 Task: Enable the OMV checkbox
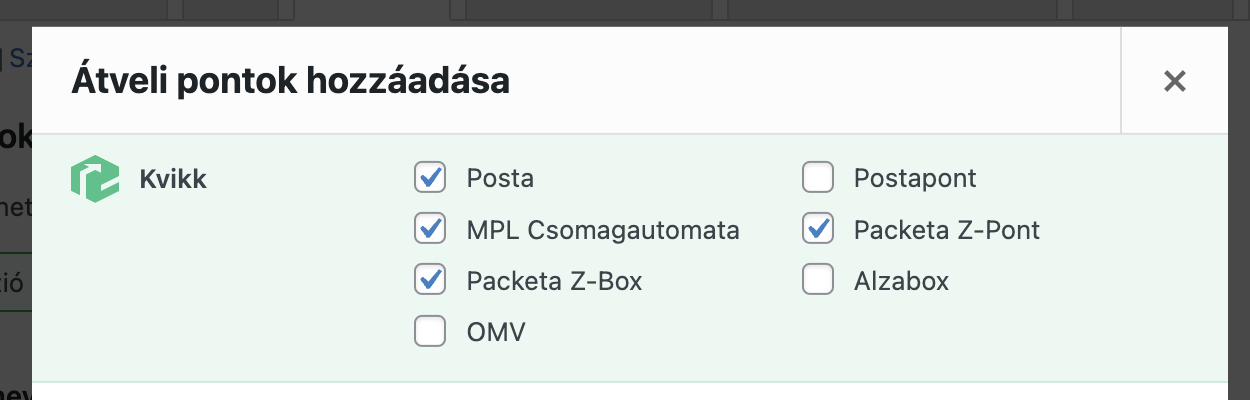[430, 331]
